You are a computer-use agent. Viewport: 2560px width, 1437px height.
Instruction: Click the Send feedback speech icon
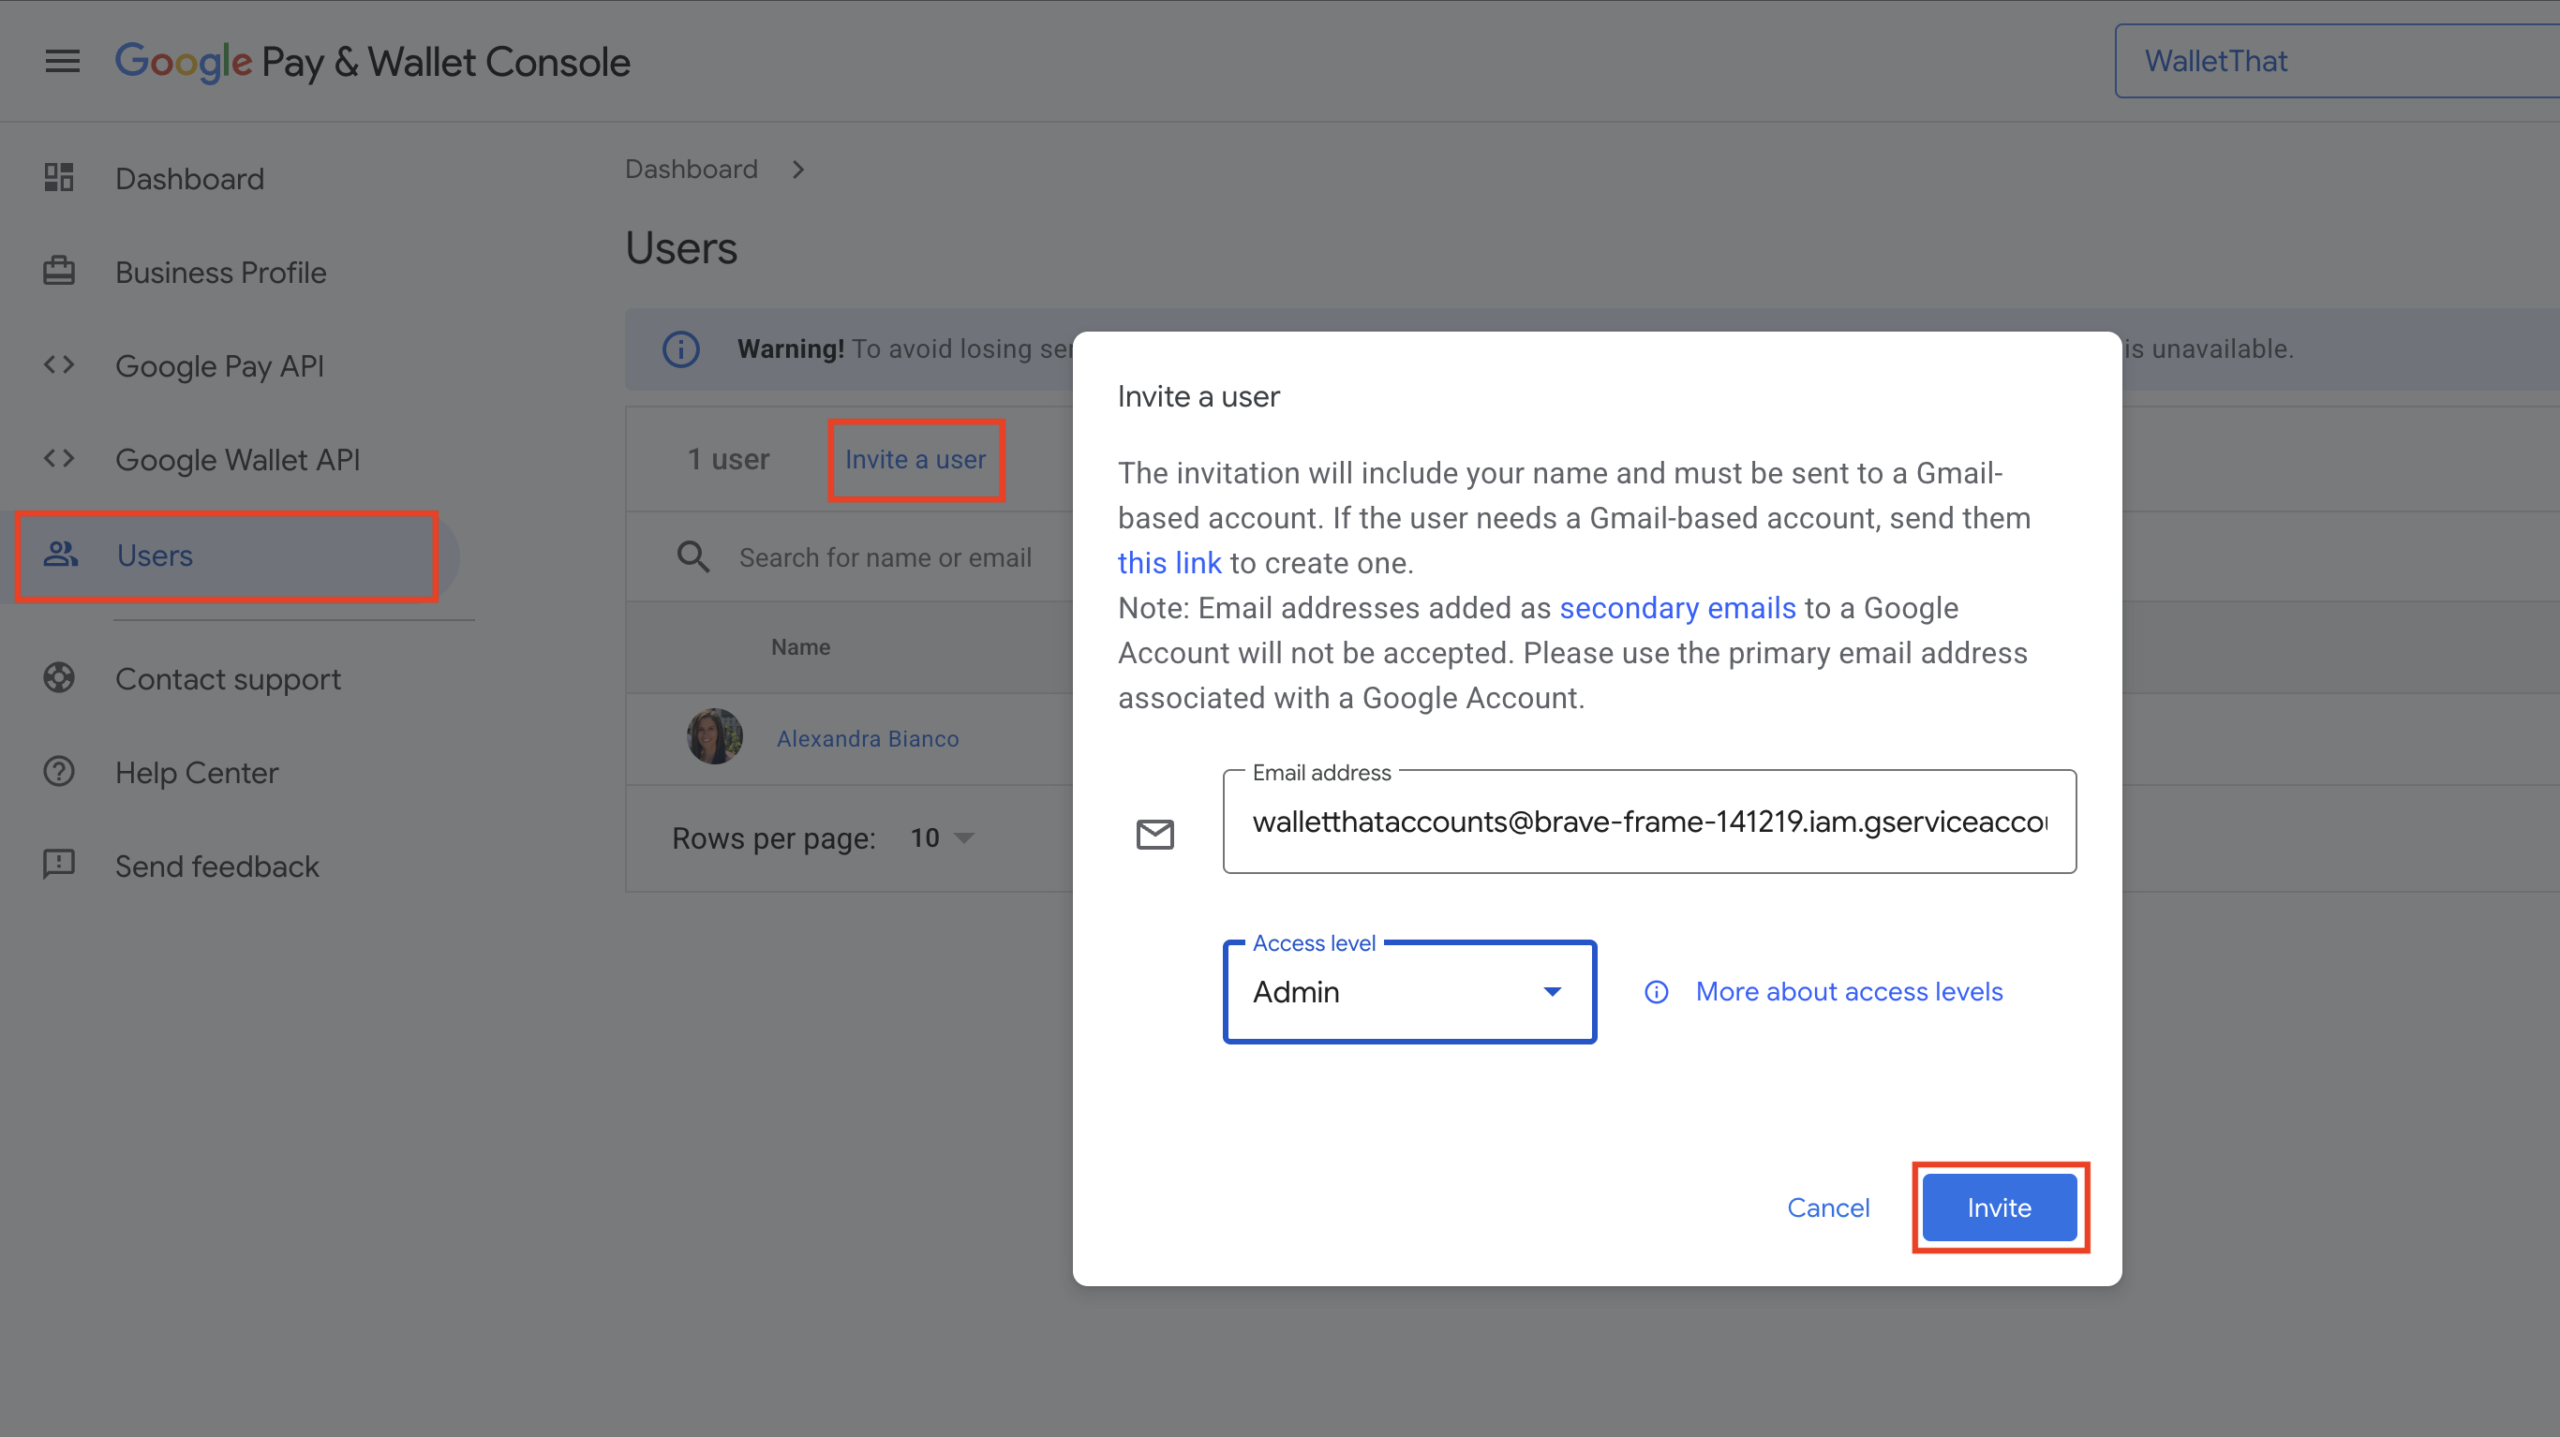pos(59,864)
